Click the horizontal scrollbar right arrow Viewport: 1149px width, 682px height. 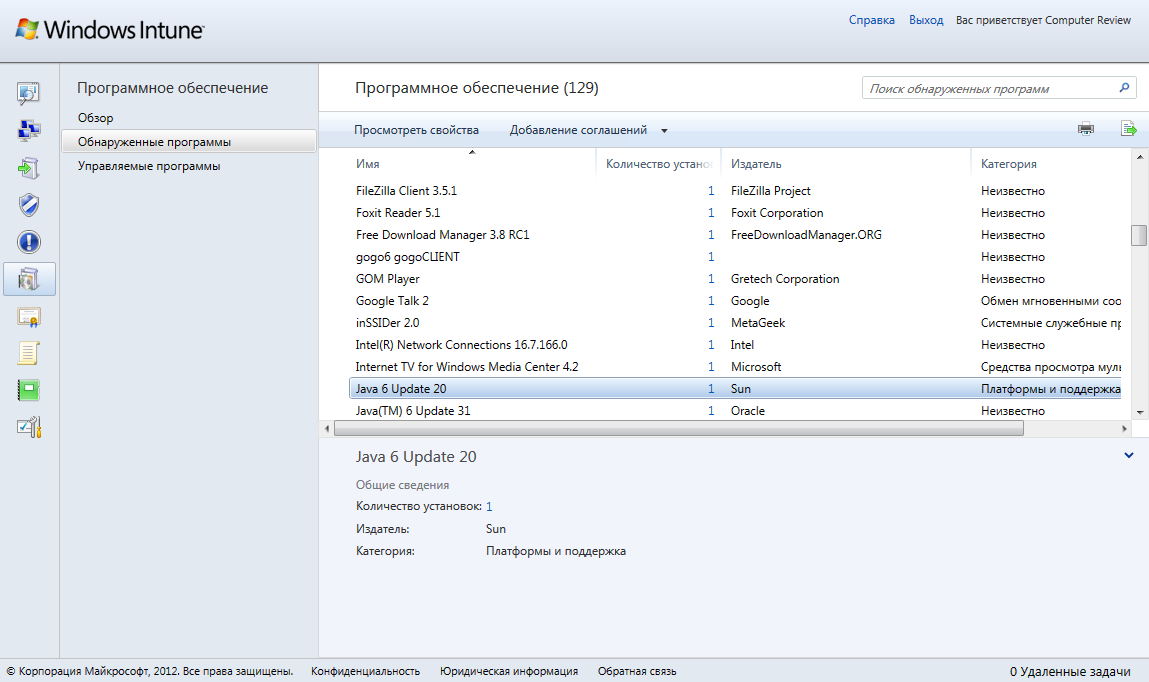[1124, 429]
